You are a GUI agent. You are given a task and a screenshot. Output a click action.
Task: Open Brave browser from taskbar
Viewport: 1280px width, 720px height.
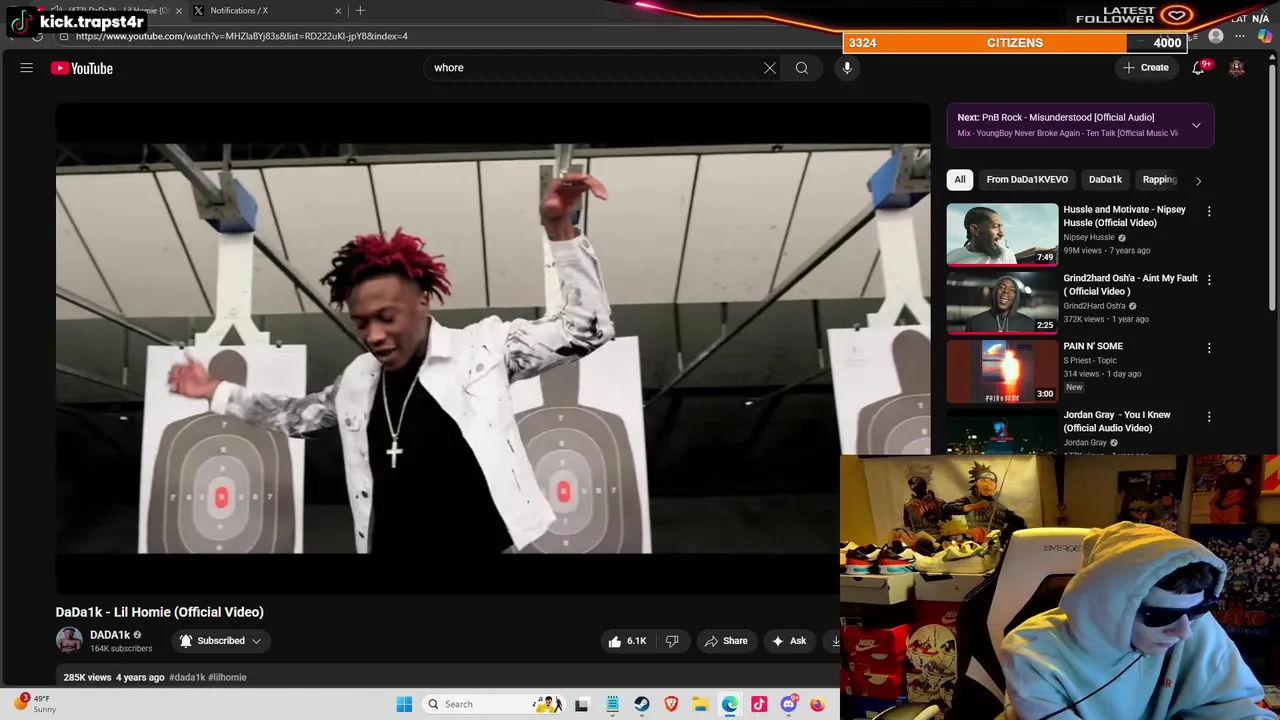click(x=671, y=704)
